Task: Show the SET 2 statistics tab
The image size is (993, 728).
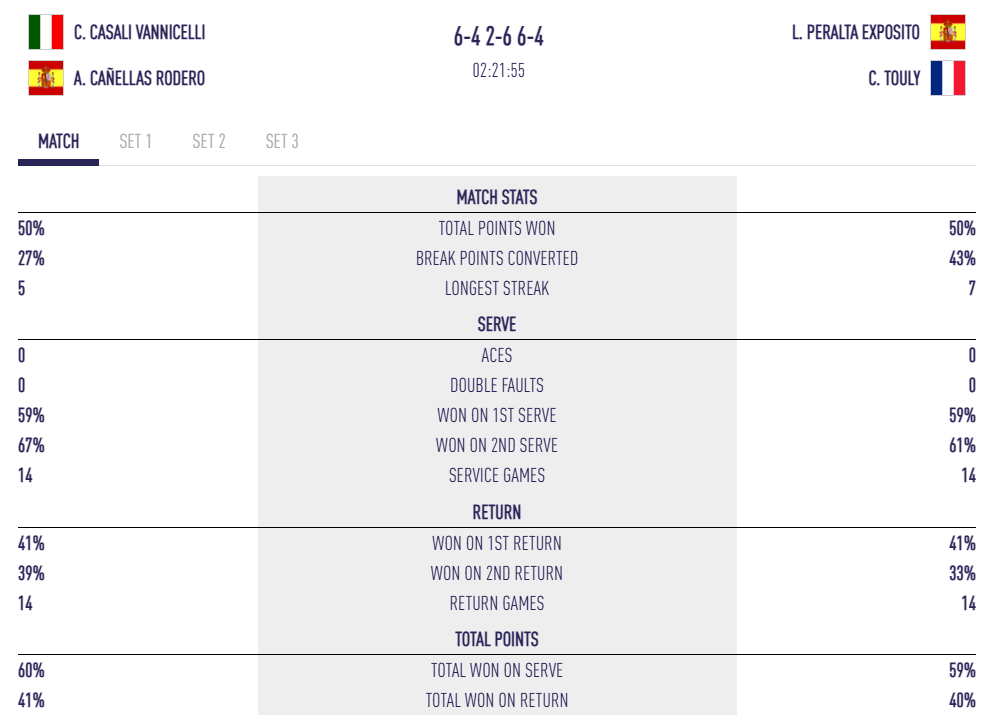Action: tap(209, 141)
